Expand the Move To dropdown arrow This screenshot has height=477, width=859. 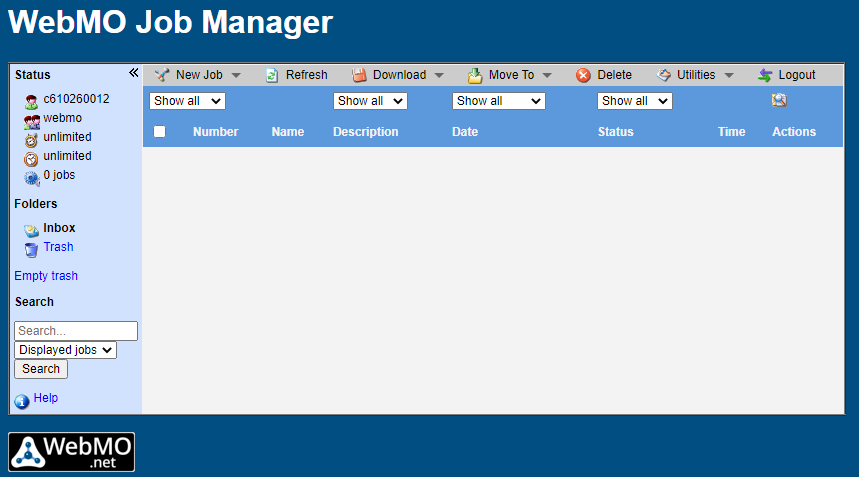pyautogui.click(x=547, y=76)
